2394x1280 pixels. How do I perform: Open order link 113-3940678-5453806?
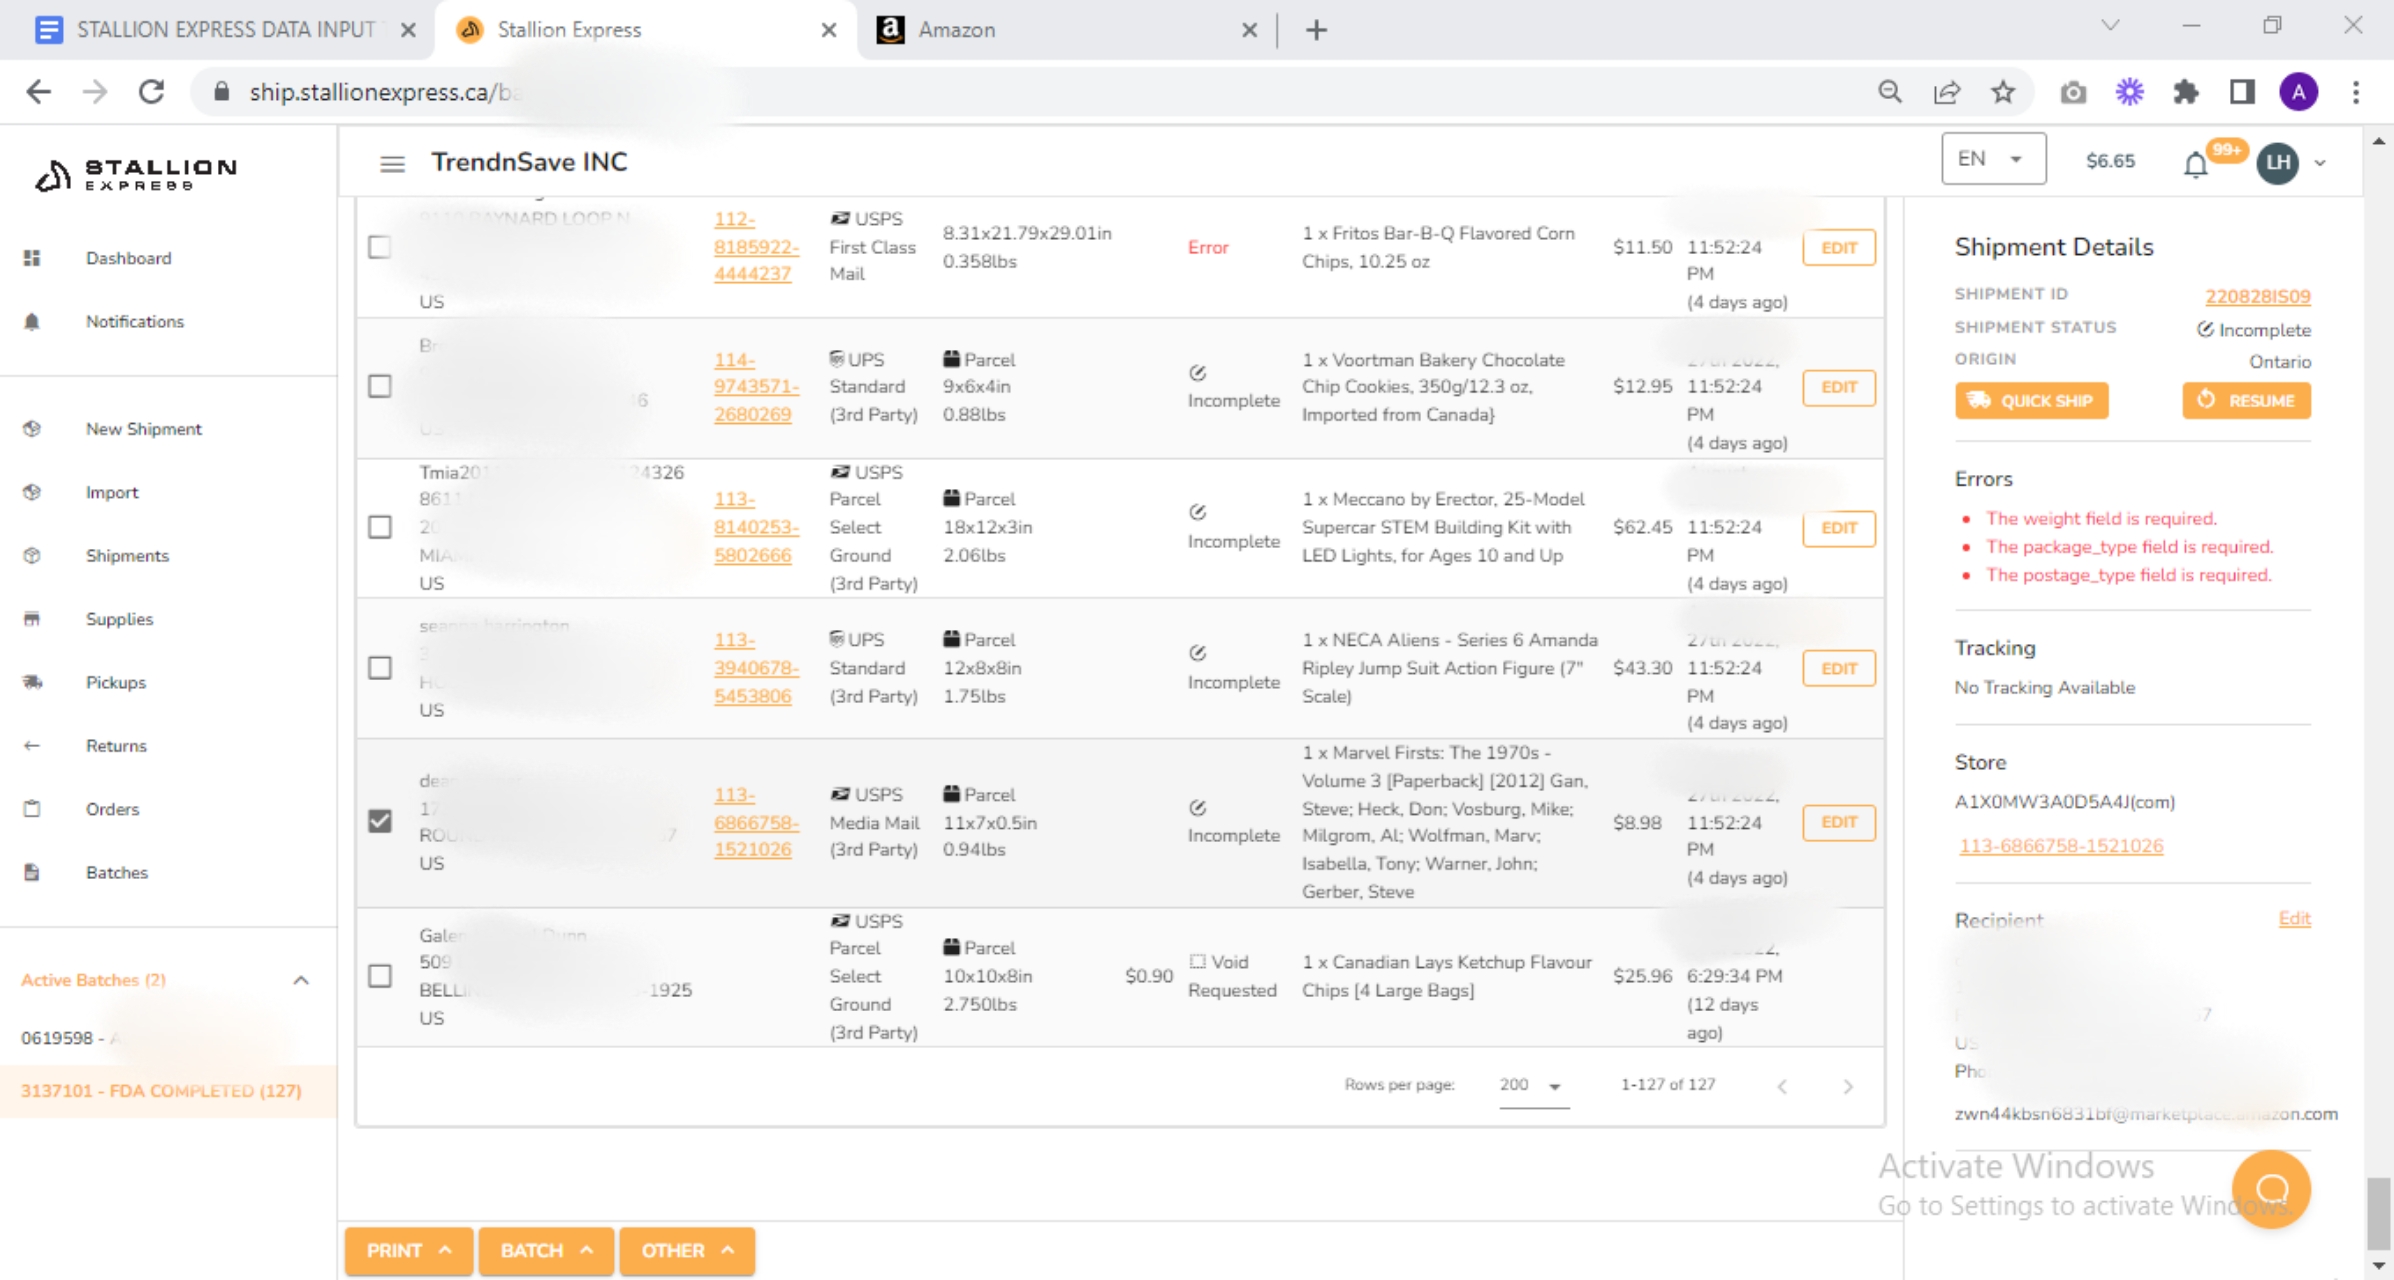coord(756,667)
